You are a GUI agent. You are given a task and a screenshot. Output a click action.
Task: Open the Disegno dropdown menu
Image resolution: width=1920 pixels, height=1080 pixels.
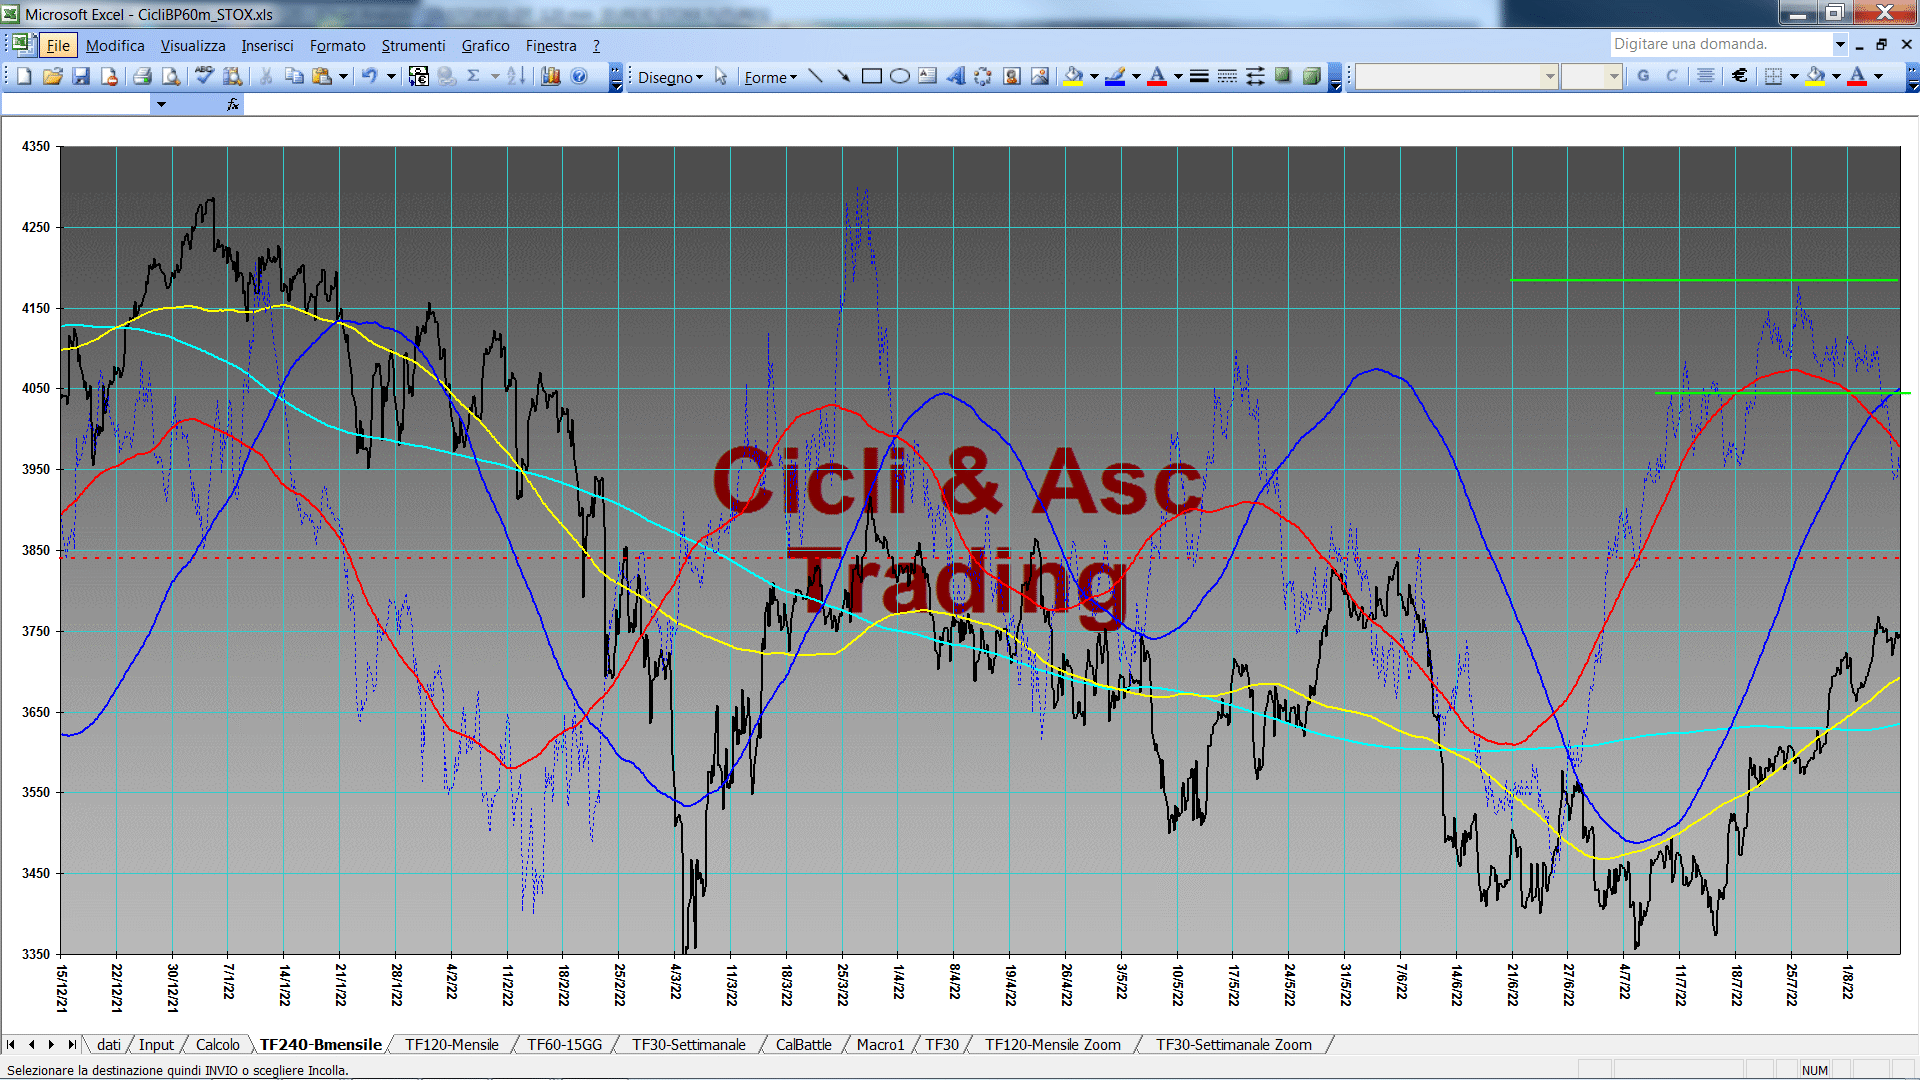pos(670,77)
